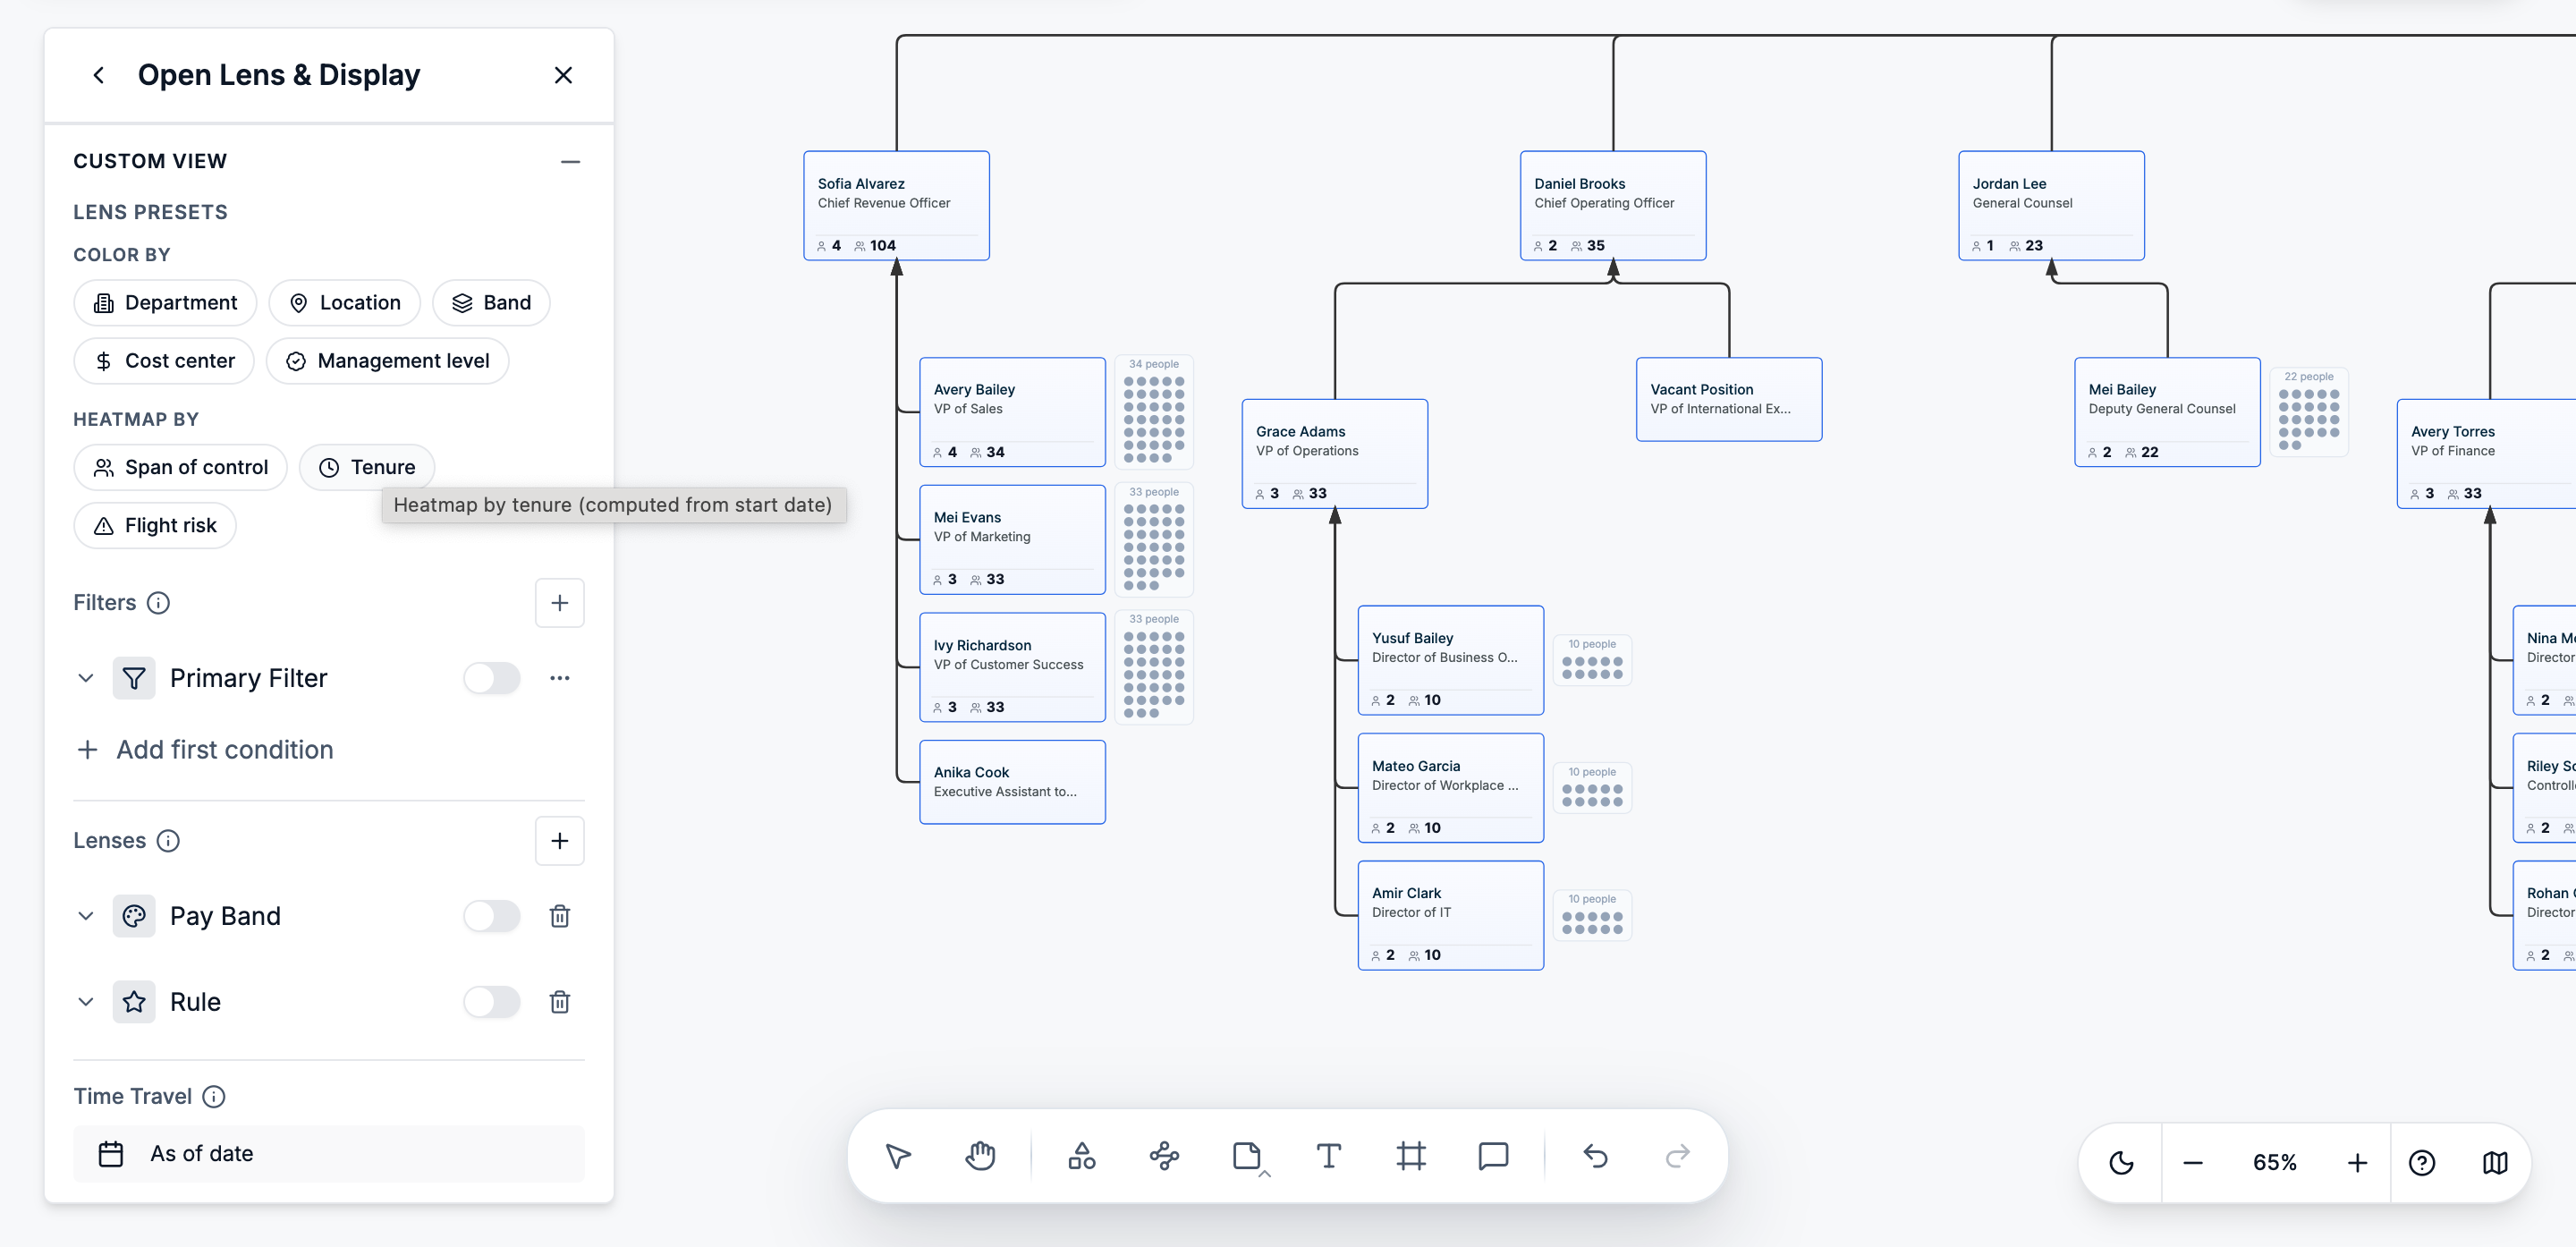The height and width of the screenshot is (1247, 2576).
Task: Select the shapes tool in the toolbar
Action: 1081,1156
